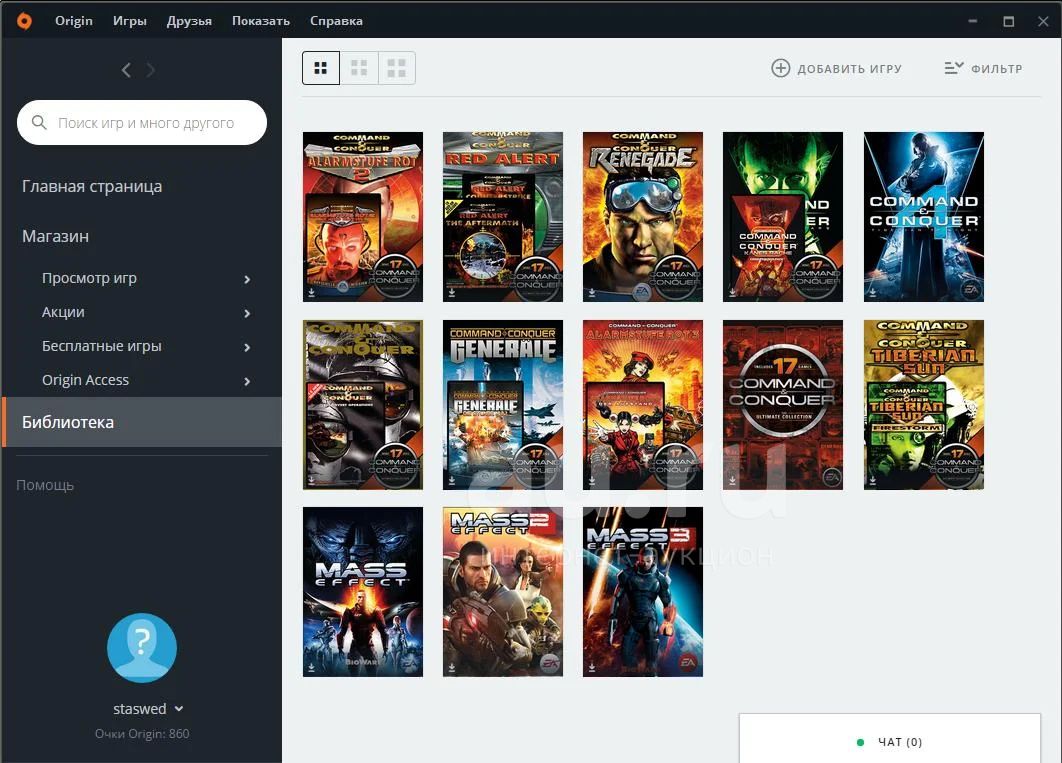Click download icon on Command & Conquer 4
The image size is (1062, 763).
[873, 292]
